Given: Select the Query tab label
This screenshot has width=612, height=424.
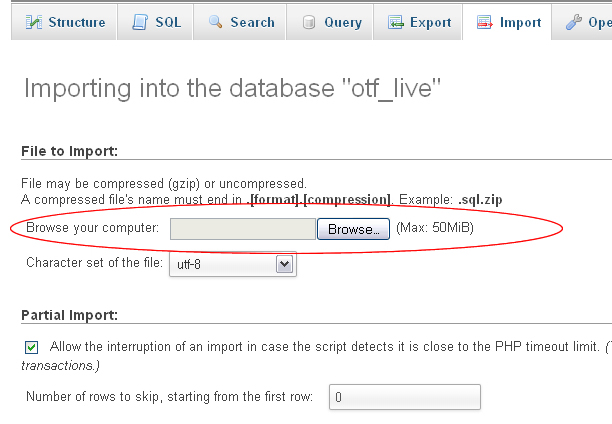Looking at the screenshot, I should tap(343, 22).
